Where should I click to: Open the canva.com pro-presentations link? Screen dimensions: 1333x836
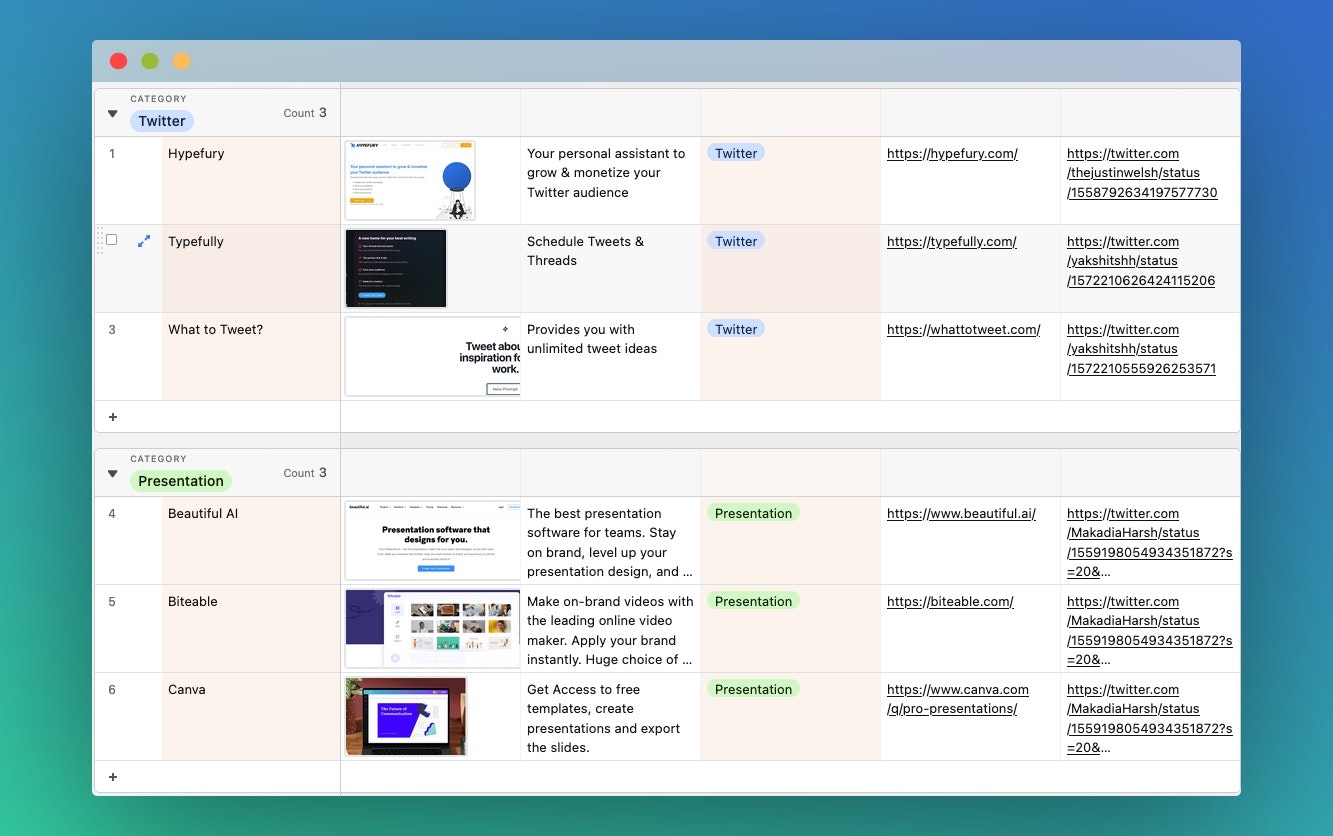[957, 699]
